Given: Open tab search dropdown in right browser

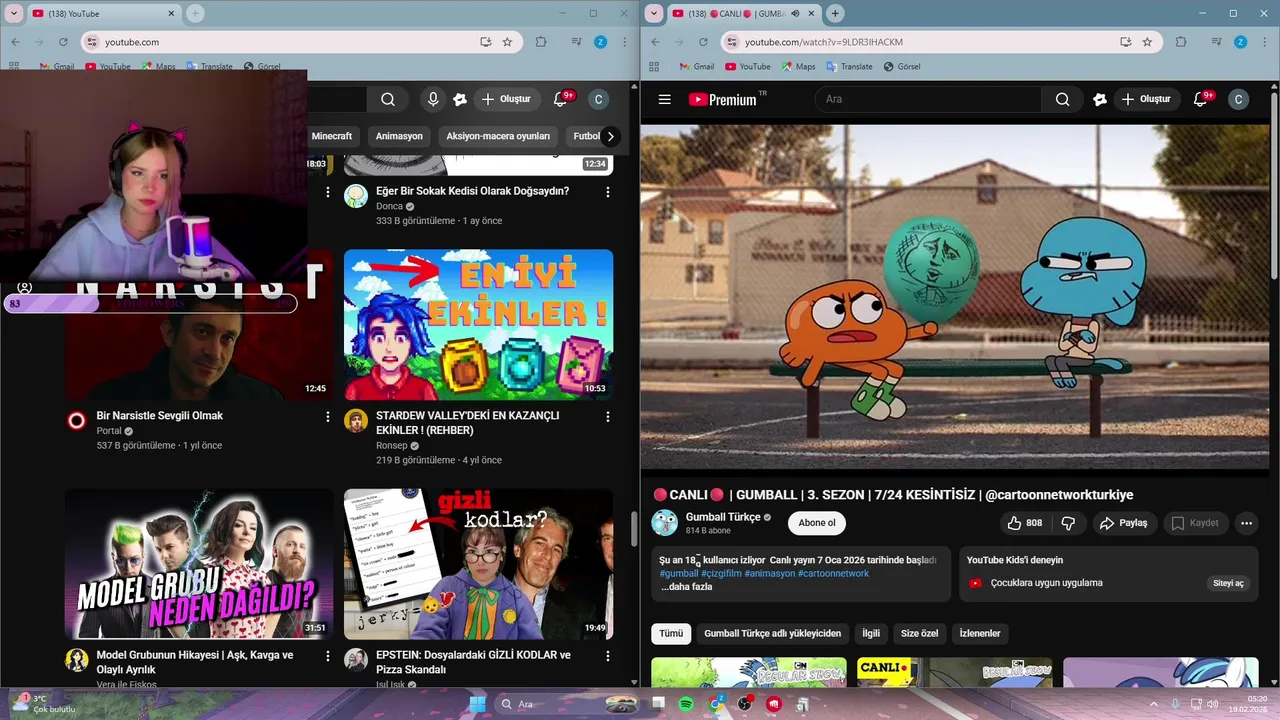Looking at the screenshot, I should pos(654,13).
